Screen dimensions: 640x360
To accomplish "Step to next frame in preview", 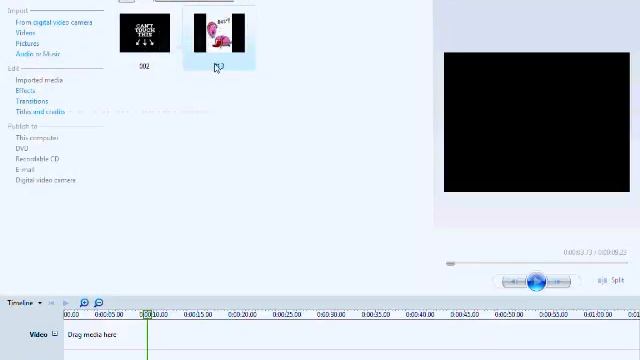I will [558, 281].
